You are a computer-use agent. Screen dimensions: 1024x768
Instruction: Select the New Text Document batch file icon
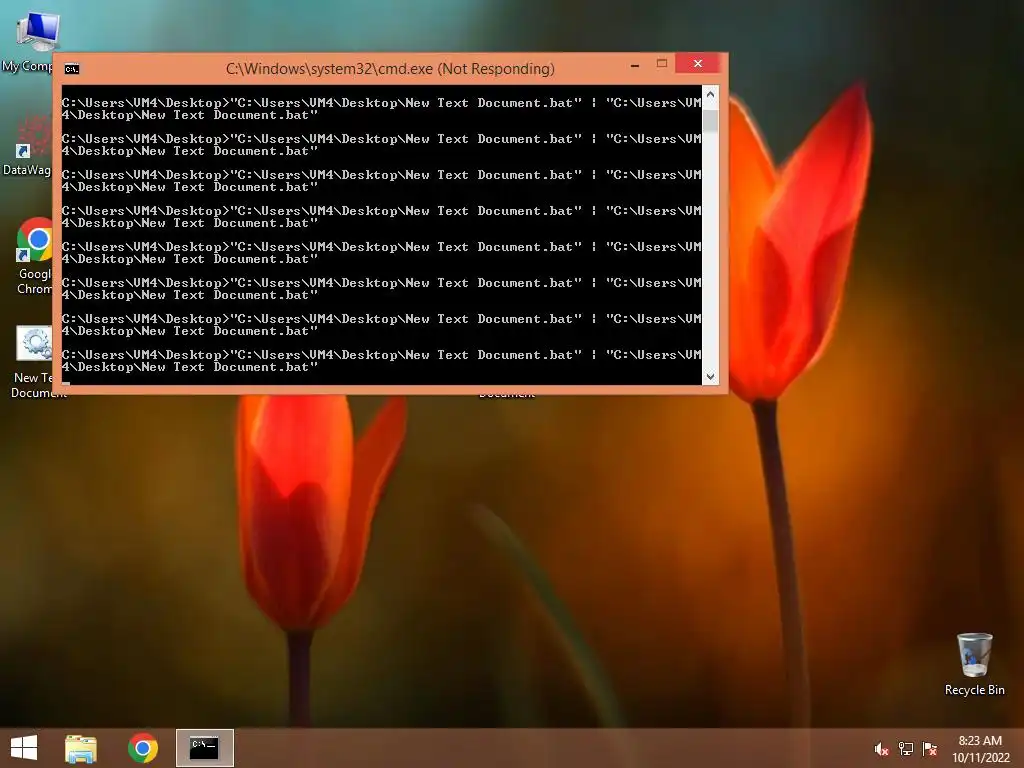click(33, 362)
